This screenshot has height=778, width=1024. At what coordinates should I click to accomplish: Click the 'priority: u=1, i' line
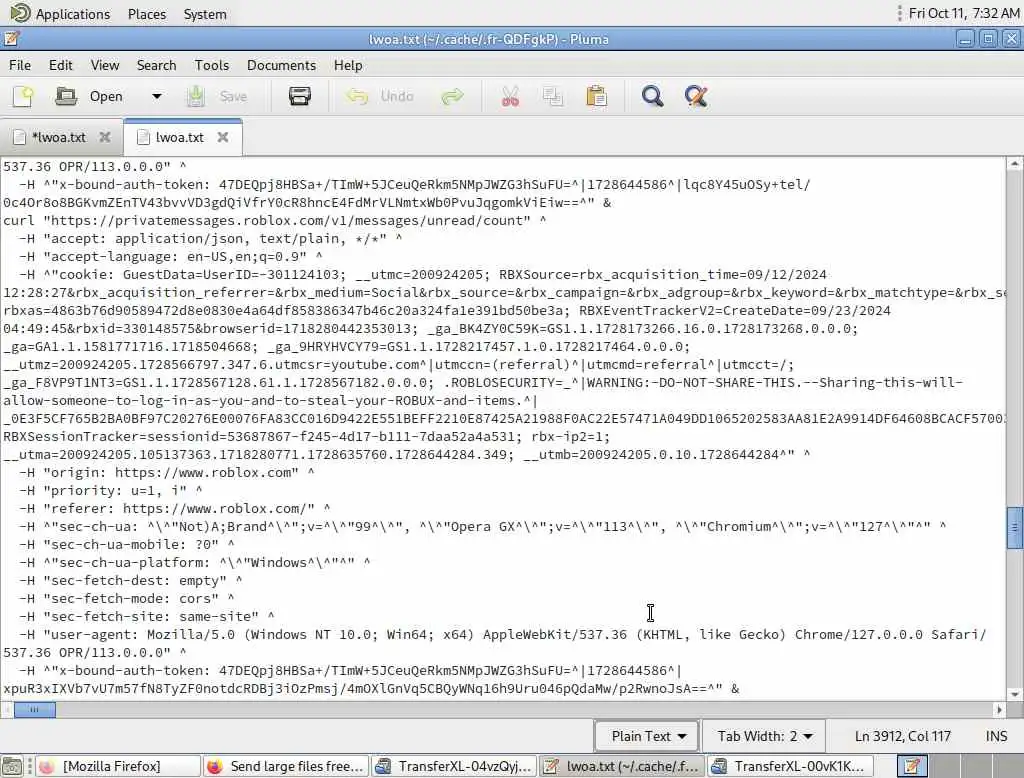pos(110,491)
